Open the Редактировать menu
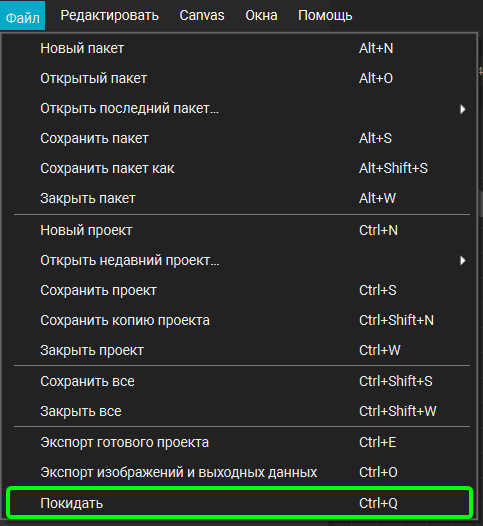Viewport: 483px width, 526px height. click(x=109, y=16)
